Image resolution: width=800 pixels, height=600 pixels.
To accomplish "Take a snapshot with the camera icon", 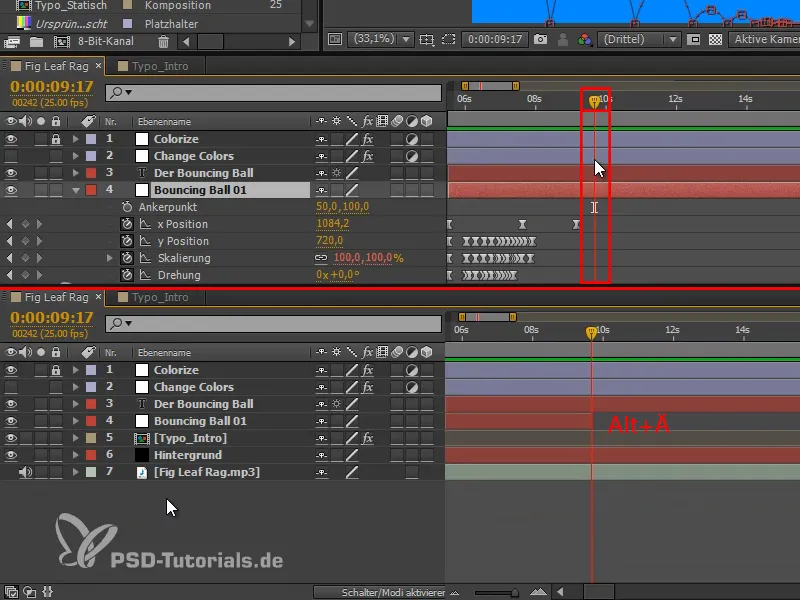I will tap(540, 39).
